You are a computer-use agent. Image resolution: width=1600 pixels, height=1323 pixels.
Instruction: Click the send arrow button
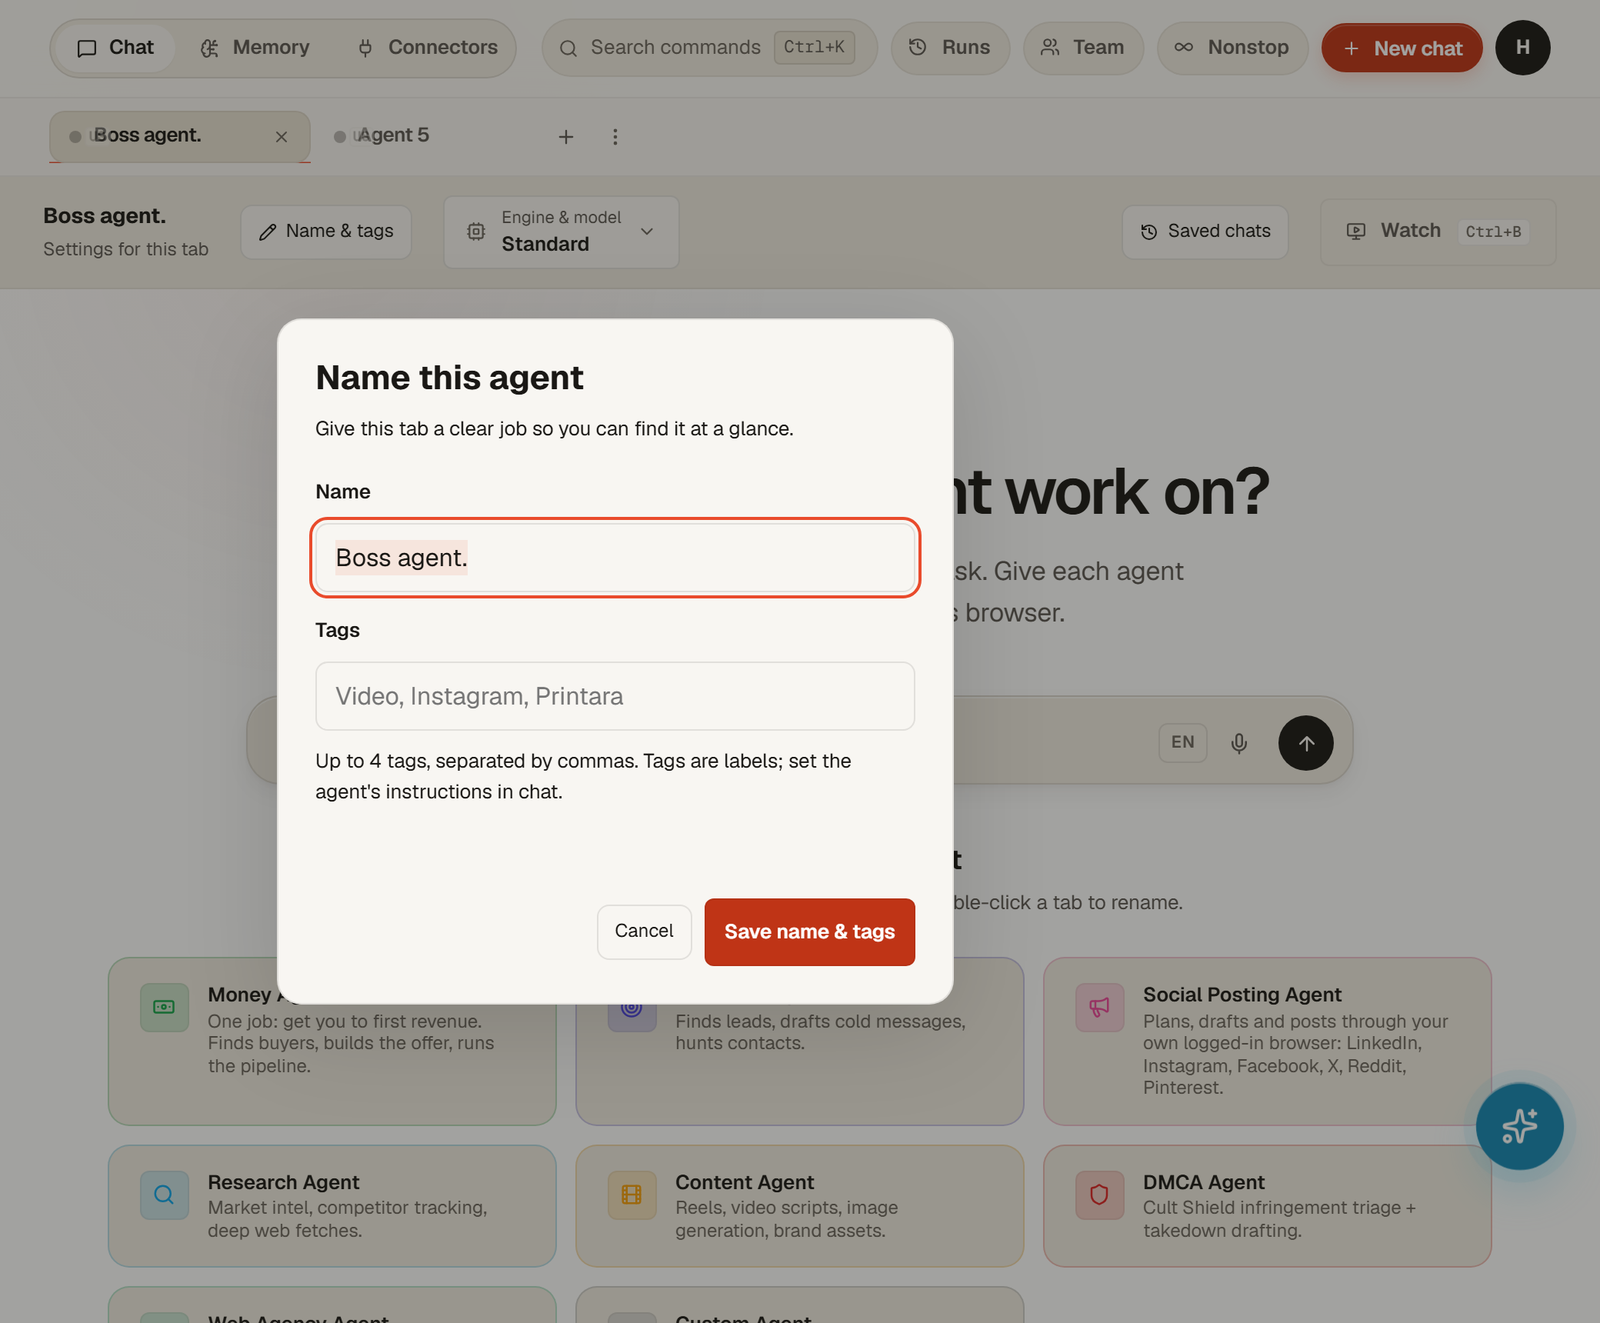pos(1306,743)
